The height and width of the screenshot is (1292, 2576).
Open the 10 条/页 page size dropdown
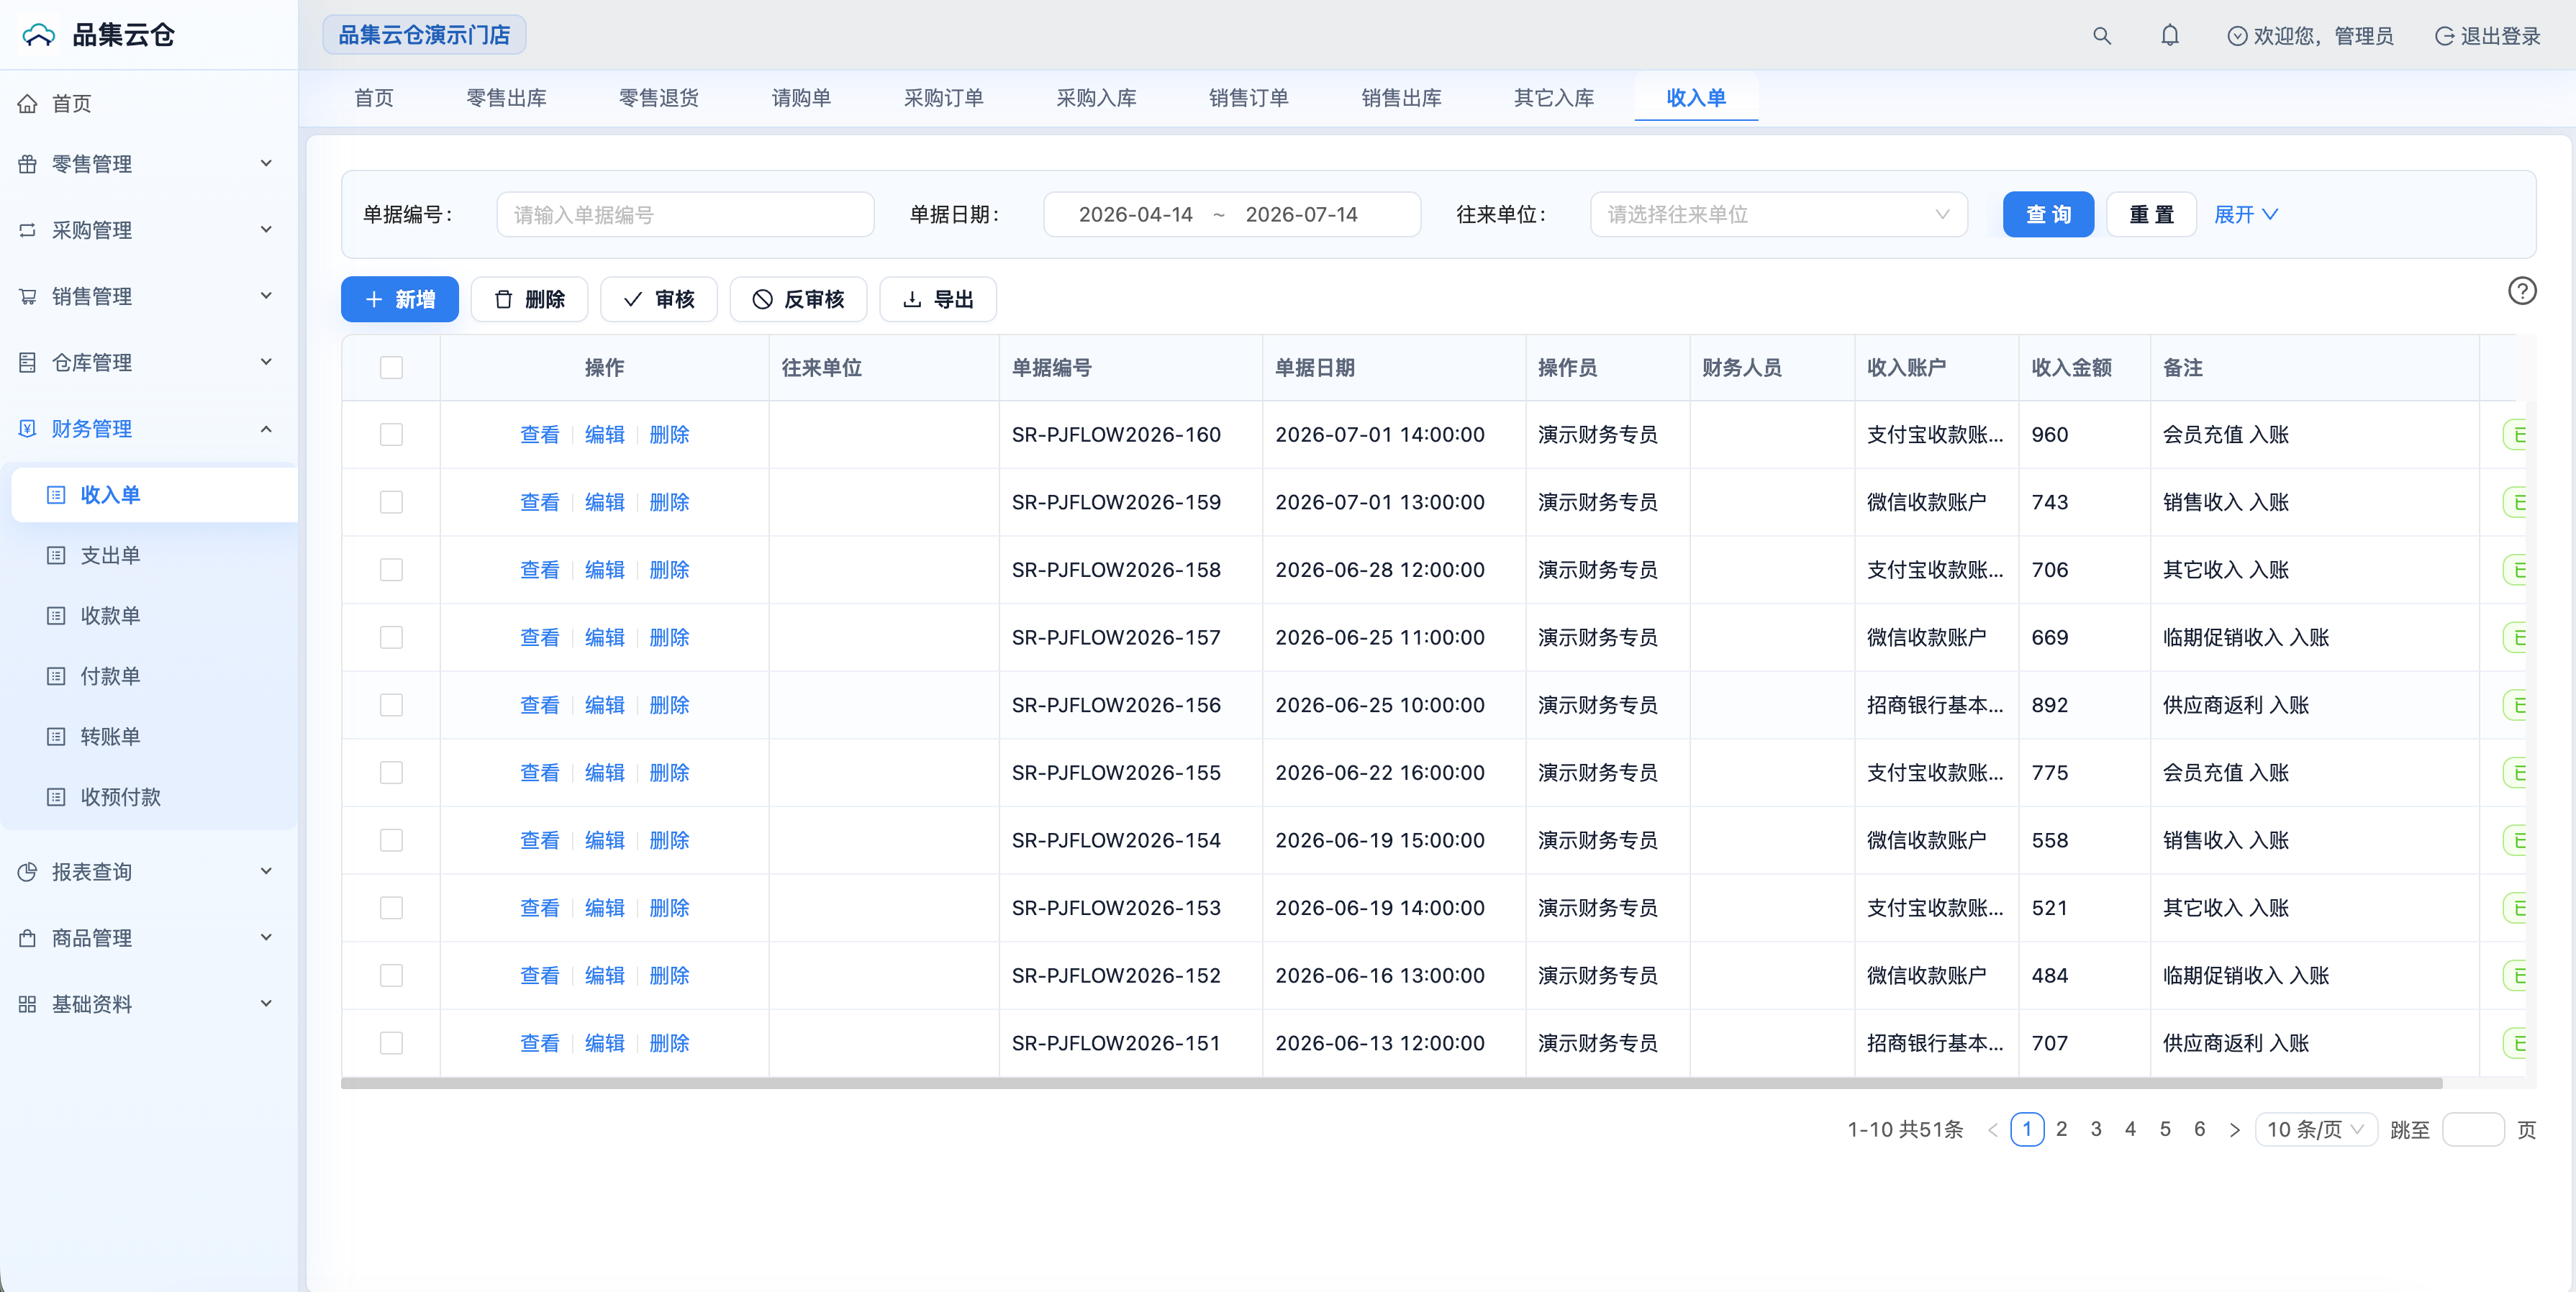tap(2315, 1130)
